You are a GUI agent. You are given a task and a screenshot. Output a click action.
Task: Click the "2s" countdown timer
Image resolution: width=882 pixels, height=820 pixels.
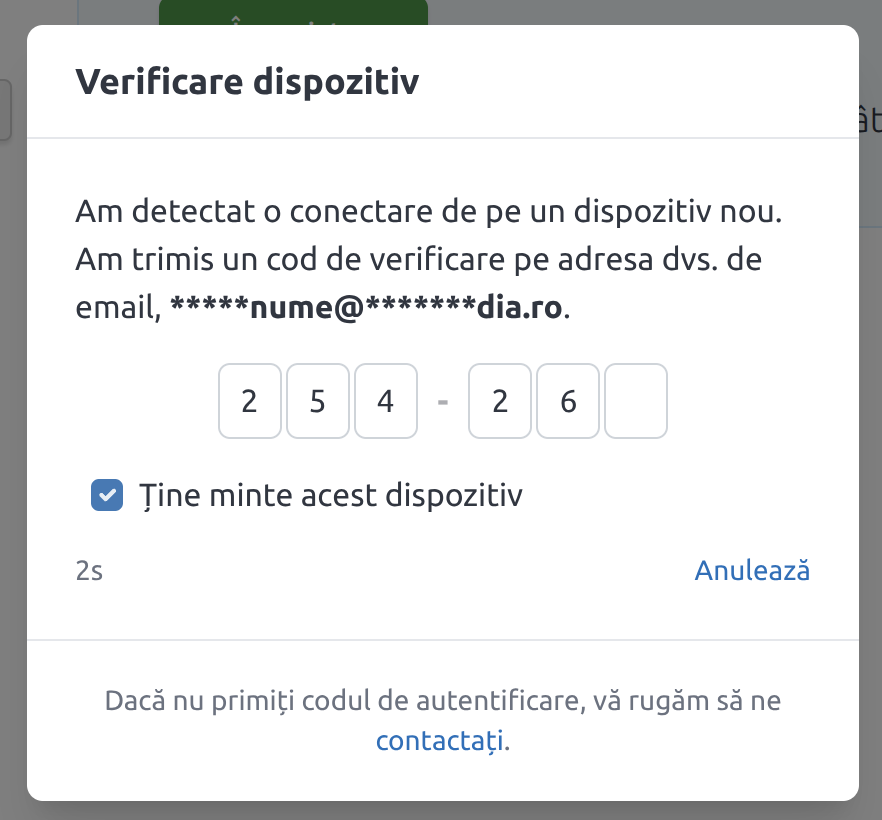[x=89, y=572]
